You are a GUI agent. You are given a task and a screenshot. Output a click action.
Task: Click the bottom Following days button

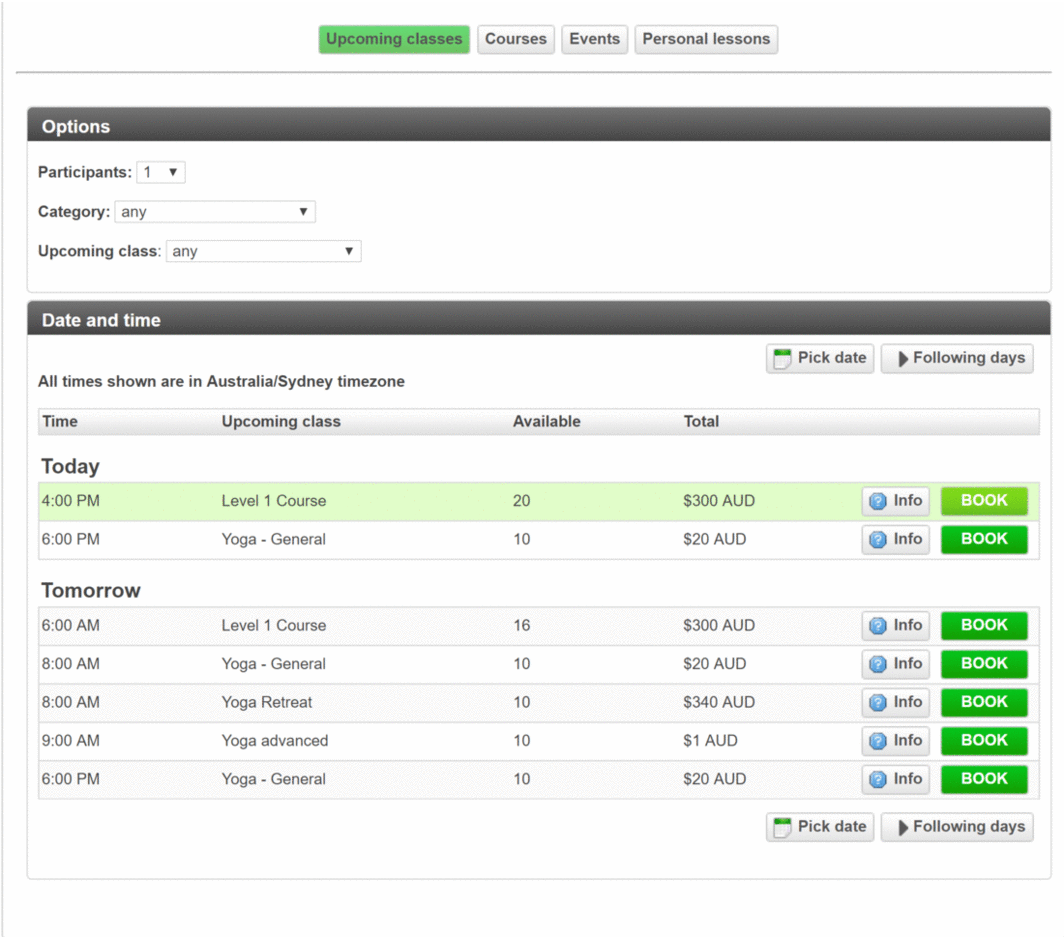pos(957,827)
